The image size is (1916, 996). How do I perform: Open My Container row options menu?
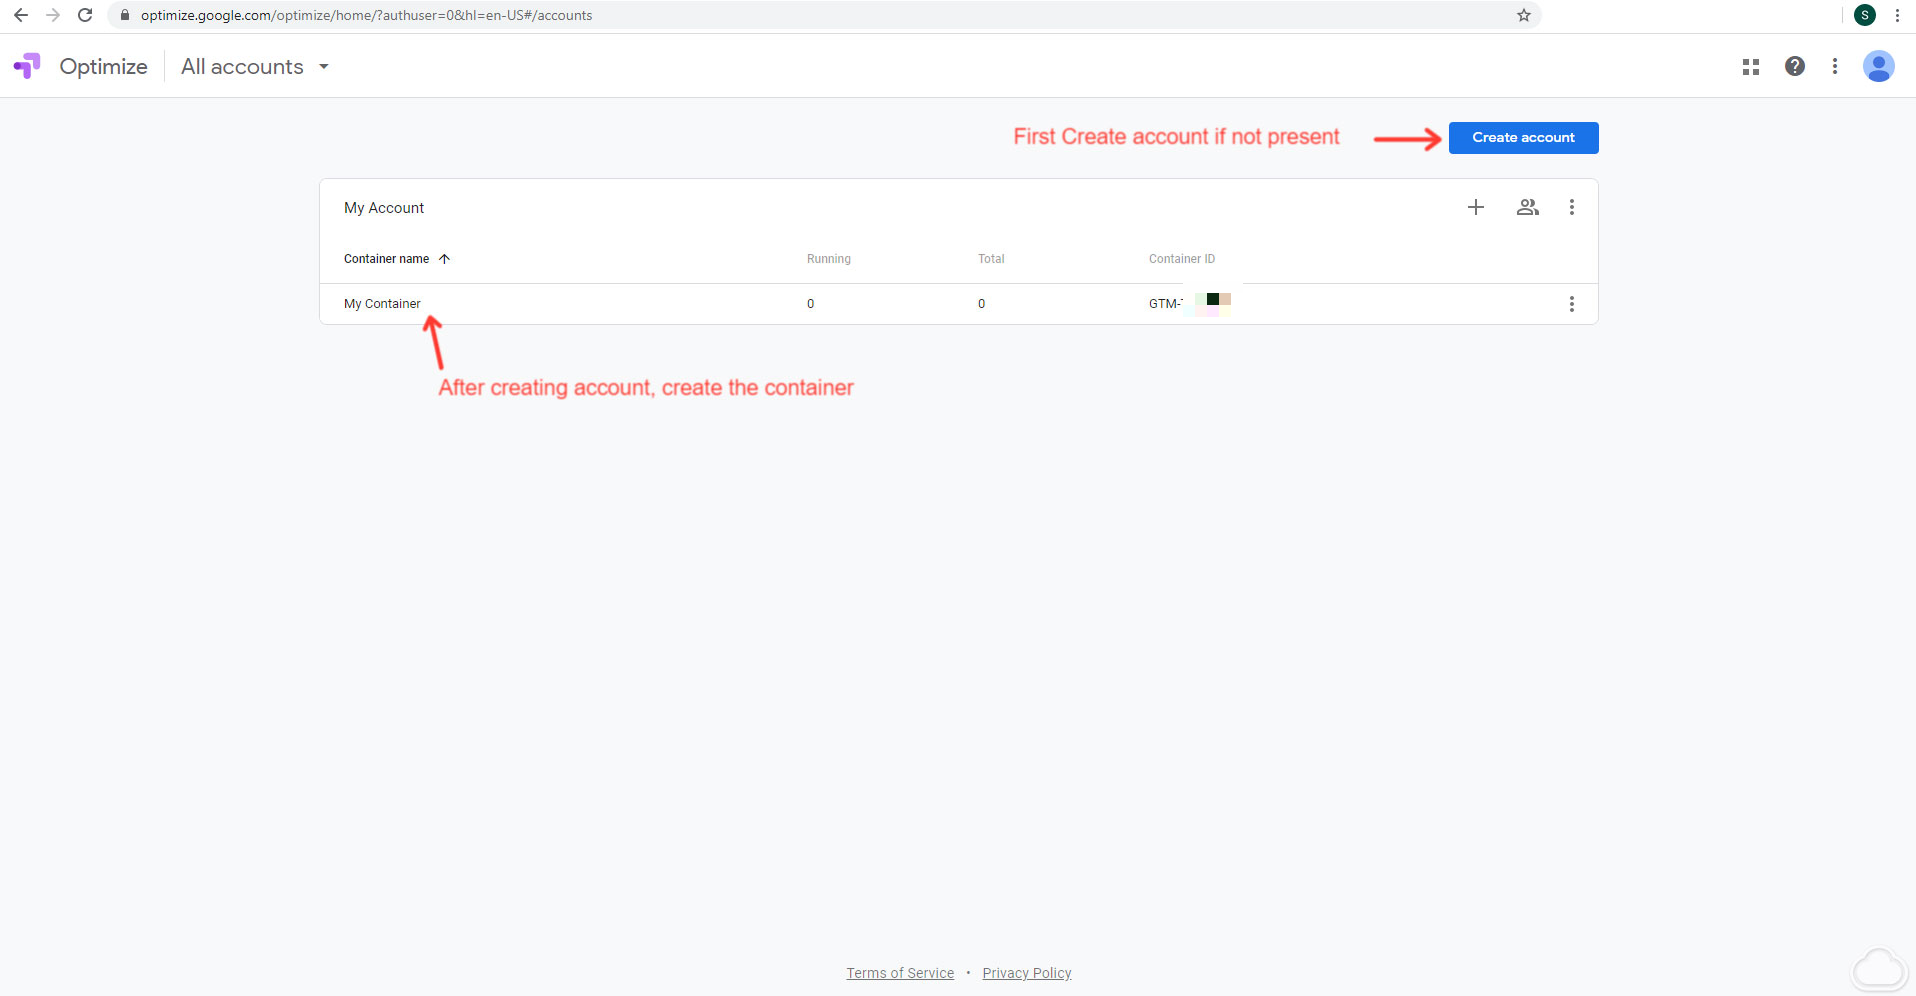tap(1571, 304)
